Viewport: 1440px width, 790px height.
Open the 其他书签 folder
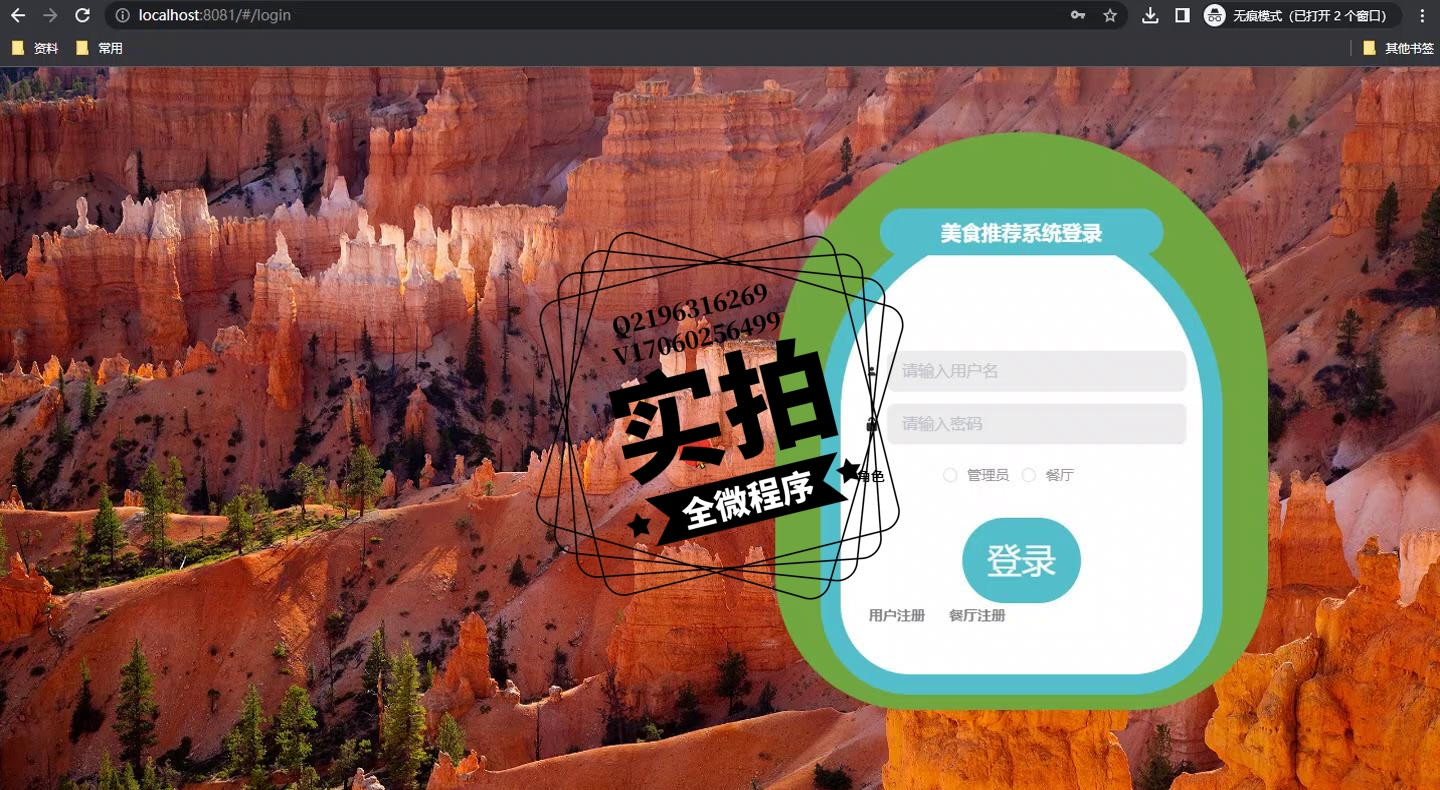tap(1398, 48)
